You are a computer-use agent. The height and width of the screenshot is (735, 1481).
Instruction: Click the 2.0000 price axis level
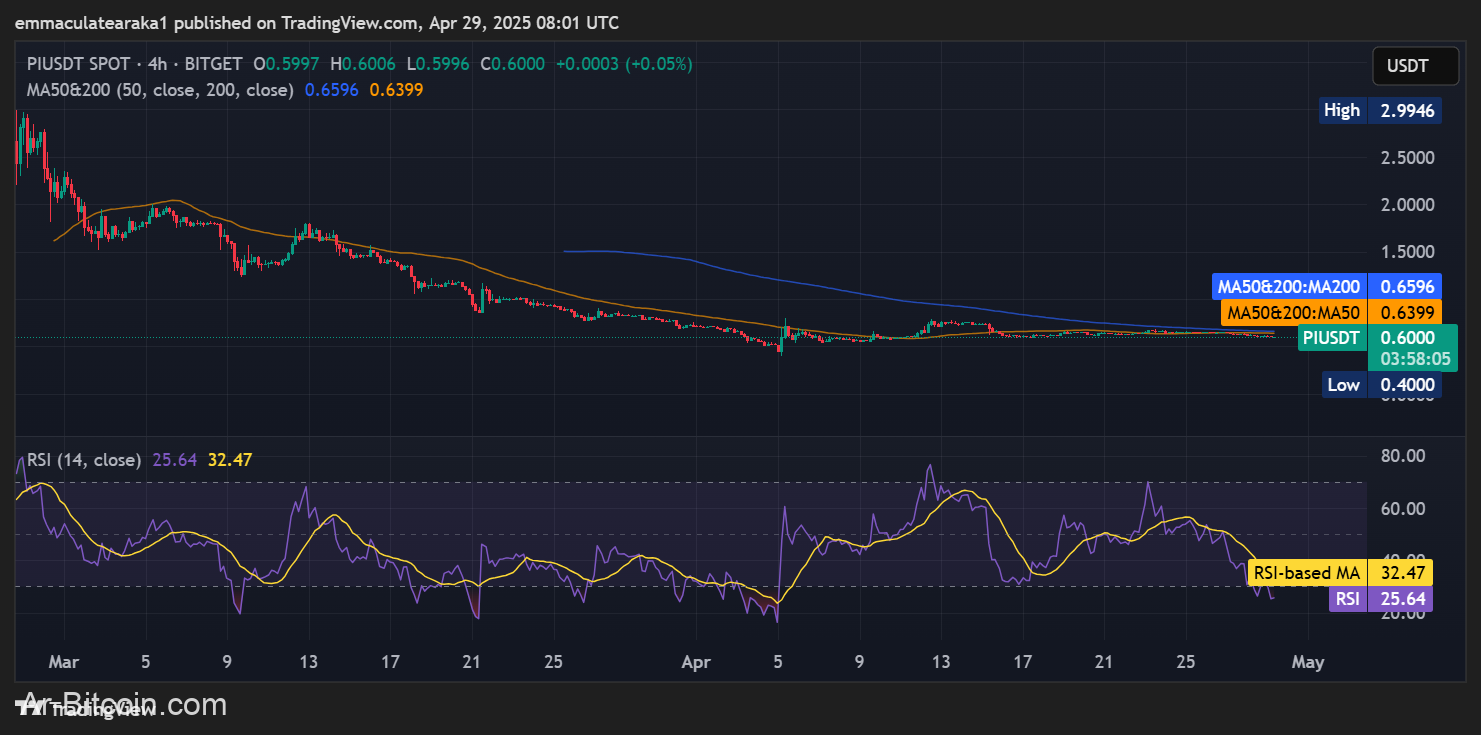point(1410,204)
